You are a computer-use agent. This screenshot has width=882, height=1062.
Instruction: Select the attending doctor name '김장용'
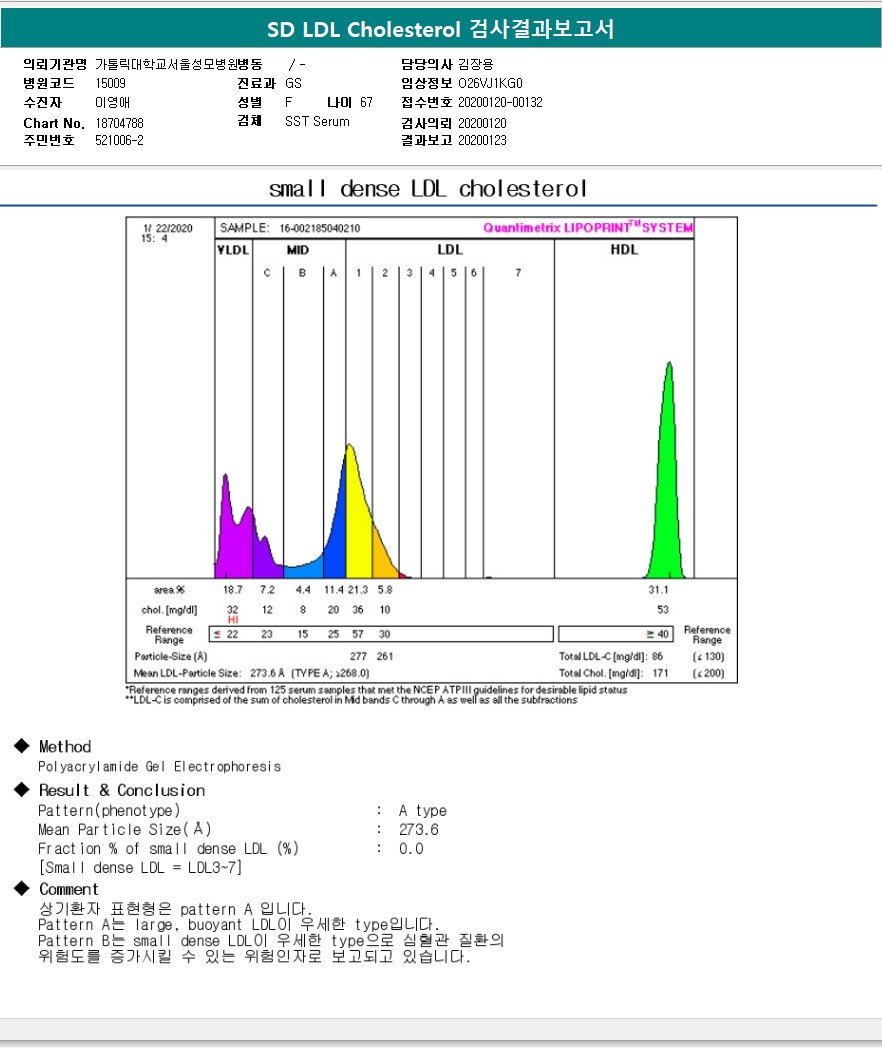[476, 64]
